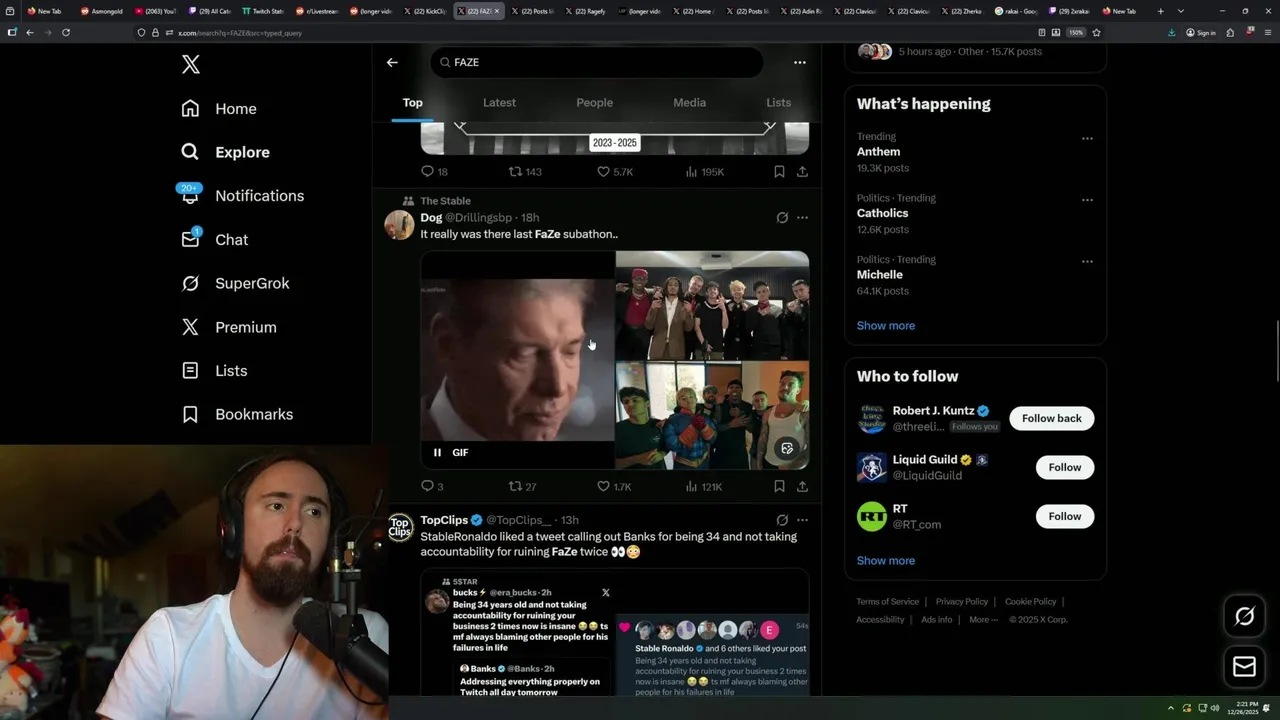Open Bookmarks in the sidebar
The height and width of the screenshot is (720, 1280).
click(x=237, y=414)
